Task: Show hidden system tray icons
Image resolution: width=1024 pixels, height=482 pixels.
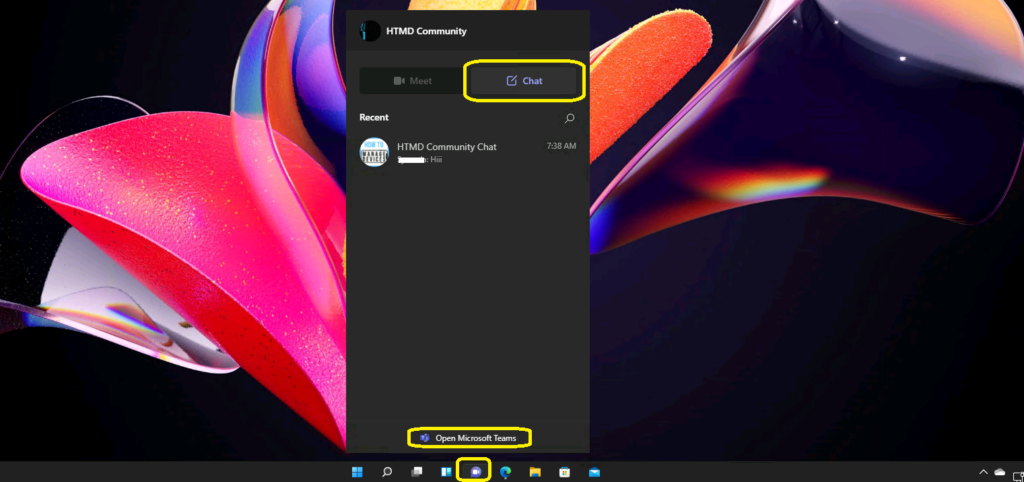Action: (x=983, y=472)
